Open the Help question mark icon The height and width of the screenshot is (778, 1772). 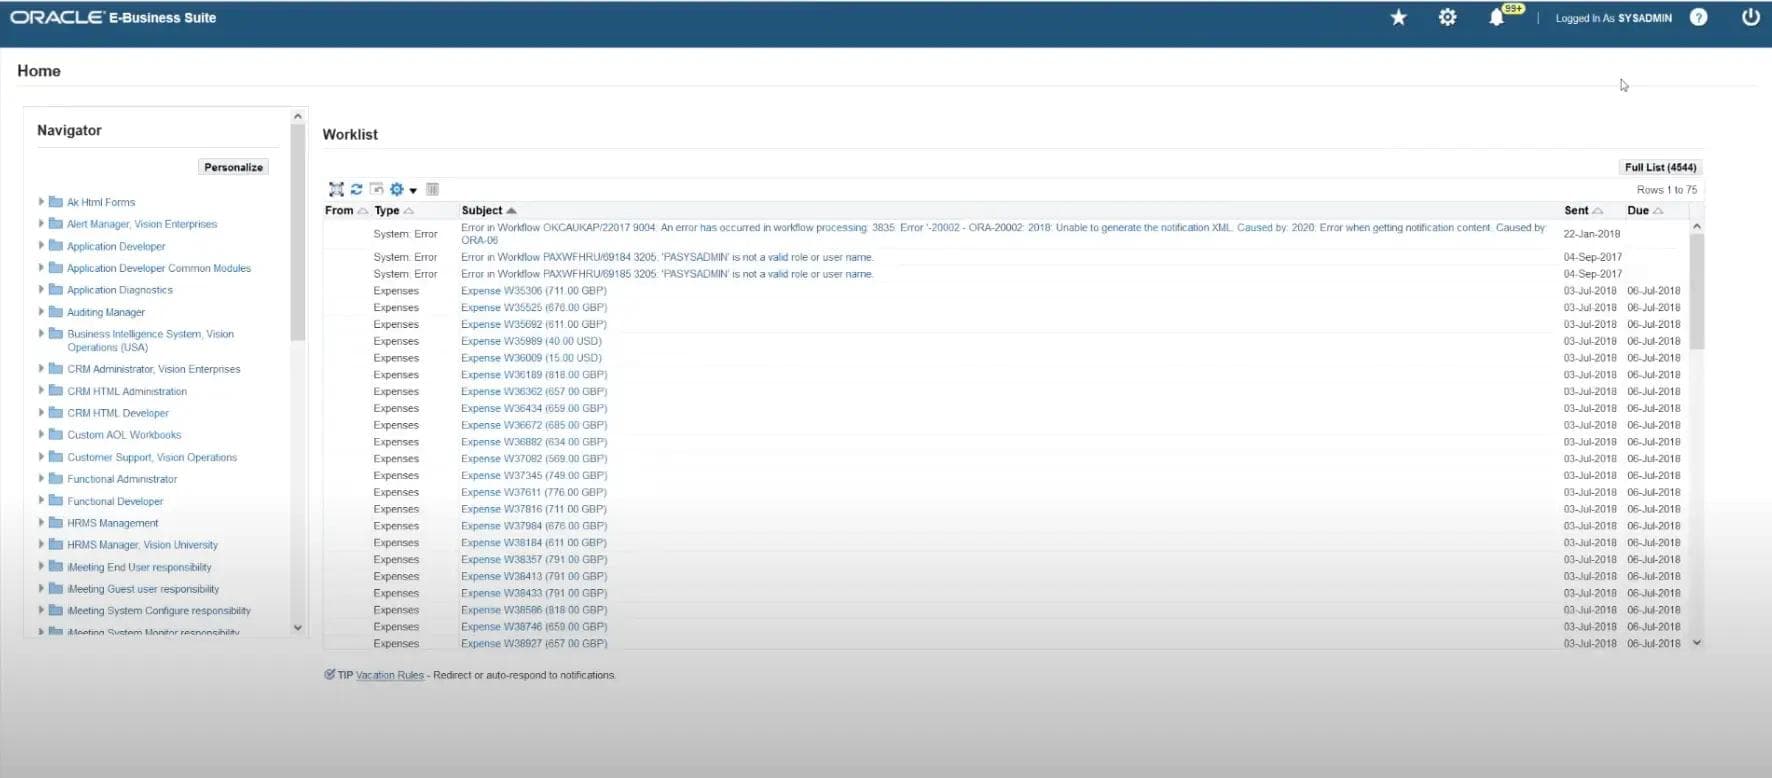pos(1698,18)
